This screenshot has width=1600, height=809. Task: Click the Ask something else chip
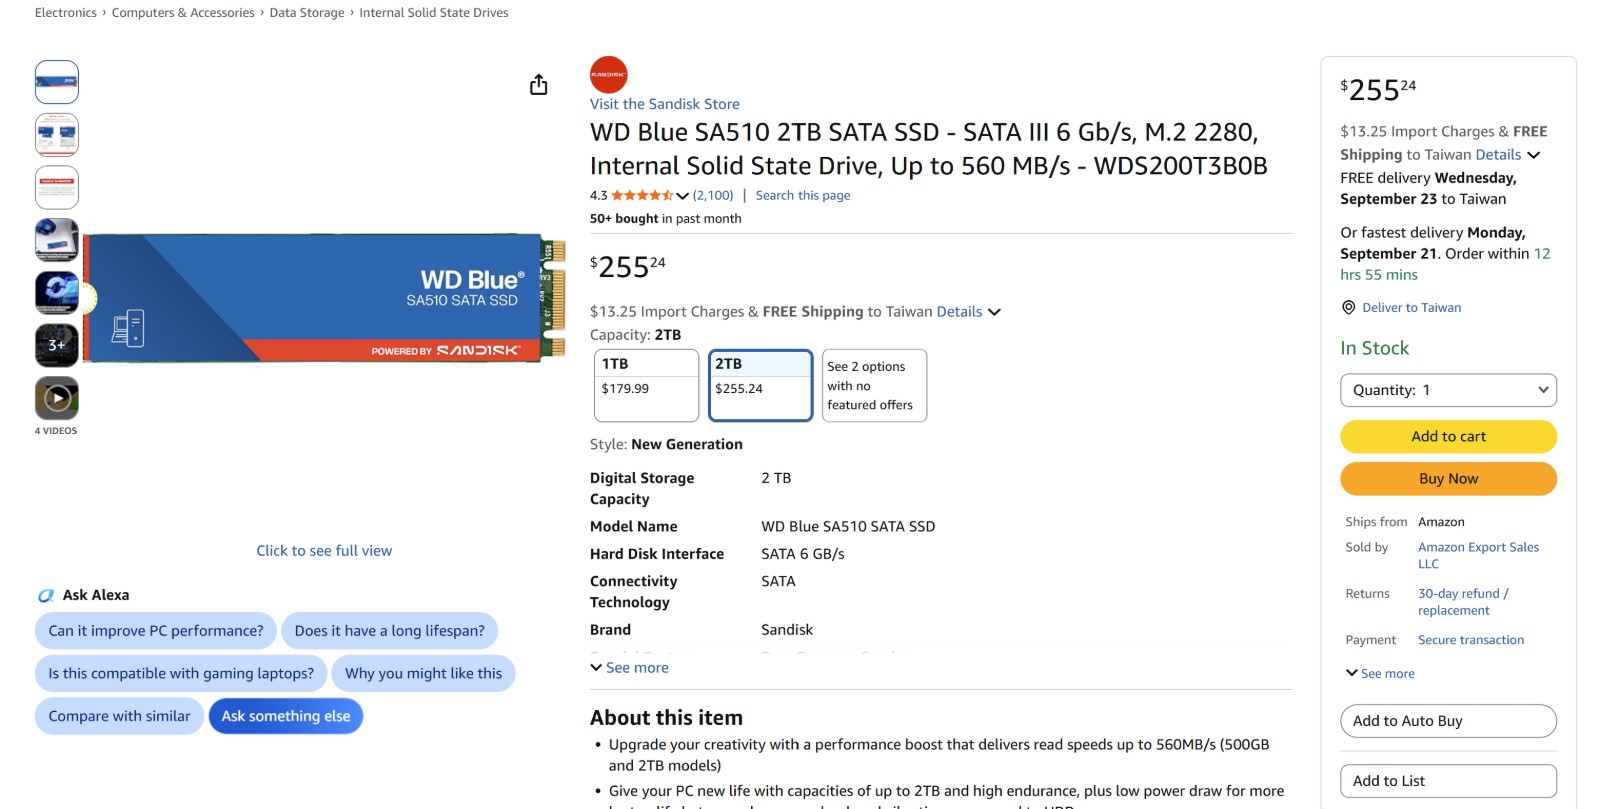(286, 716)
